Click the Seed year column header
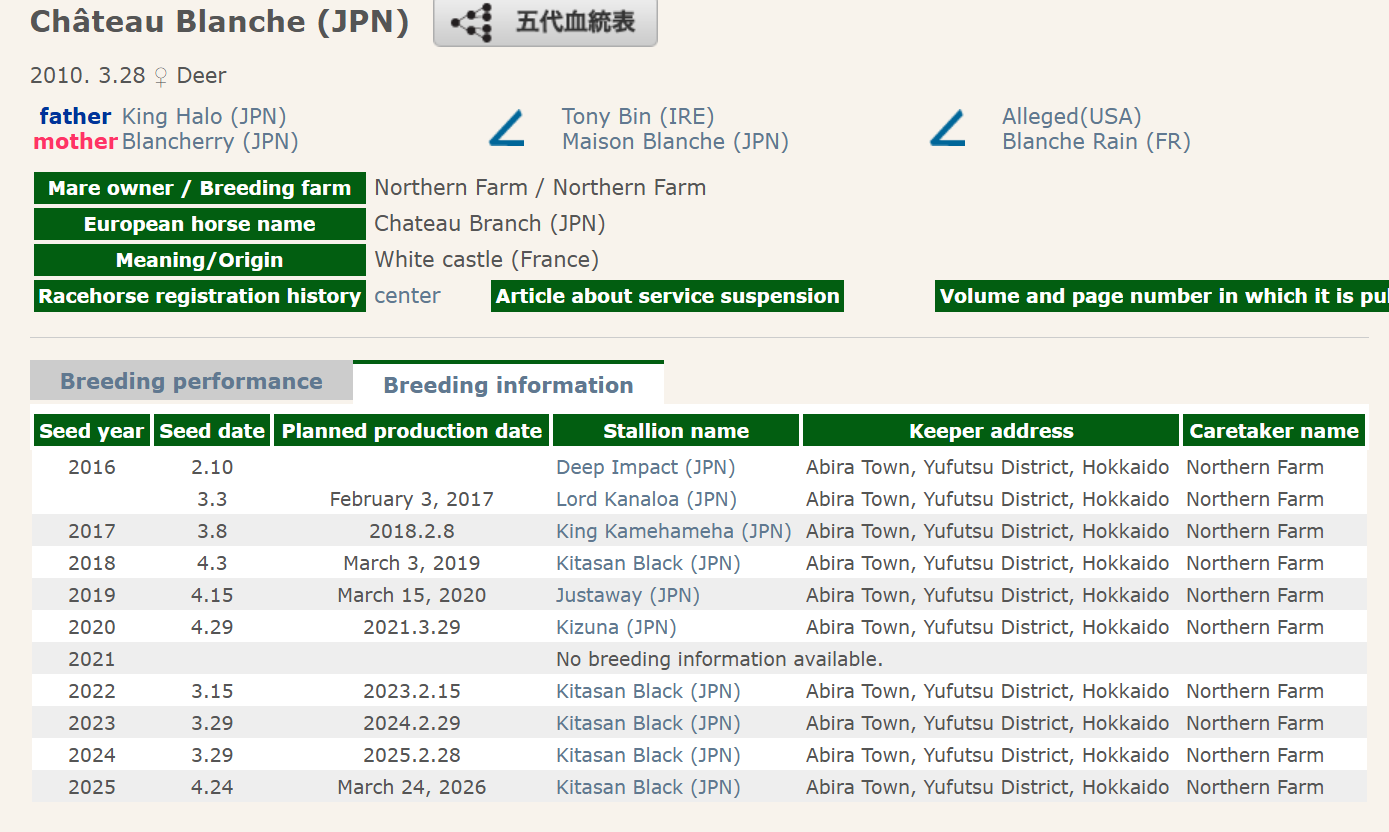 click(92, 431)
